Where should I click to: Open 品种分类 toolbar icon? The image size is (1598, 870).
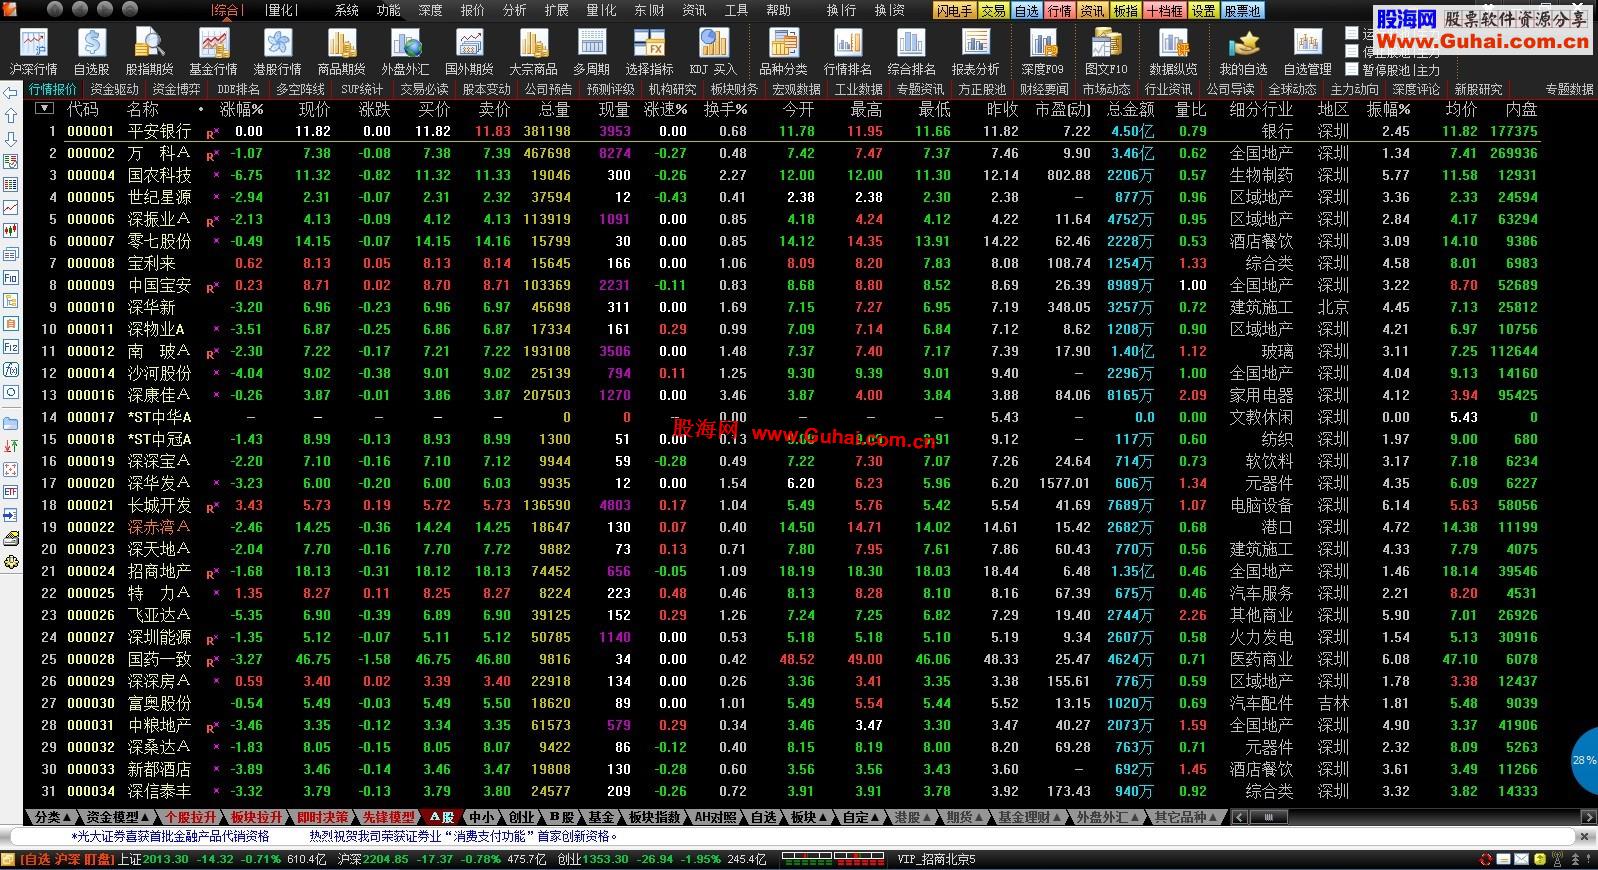[x=783, y=52]
